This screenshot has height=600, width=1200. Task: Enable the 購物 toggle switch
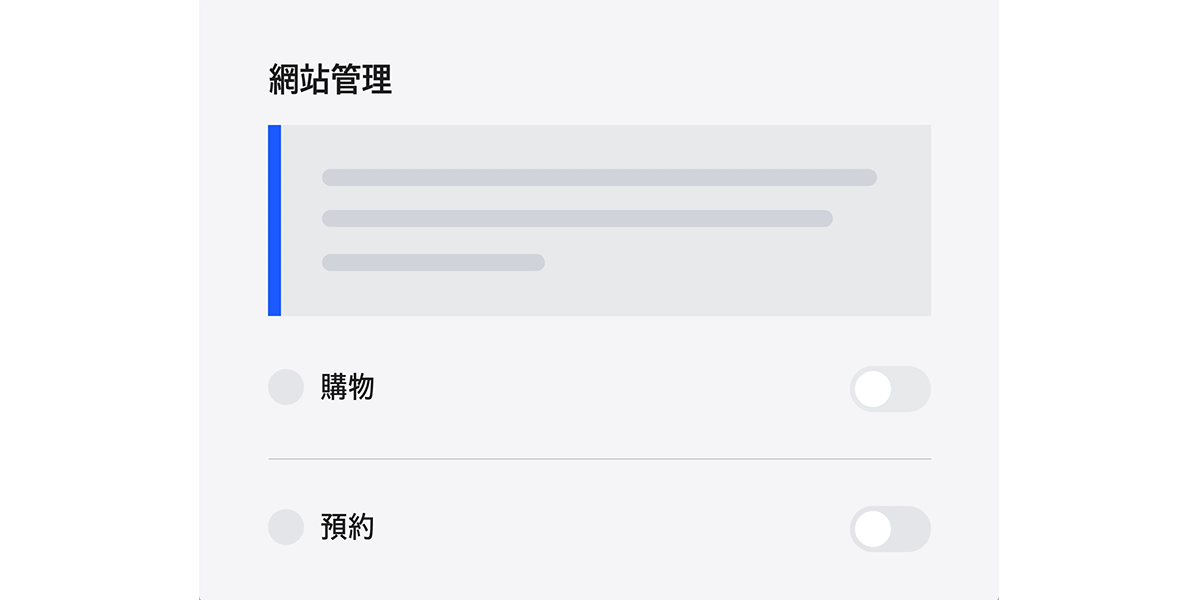point(890,389)
